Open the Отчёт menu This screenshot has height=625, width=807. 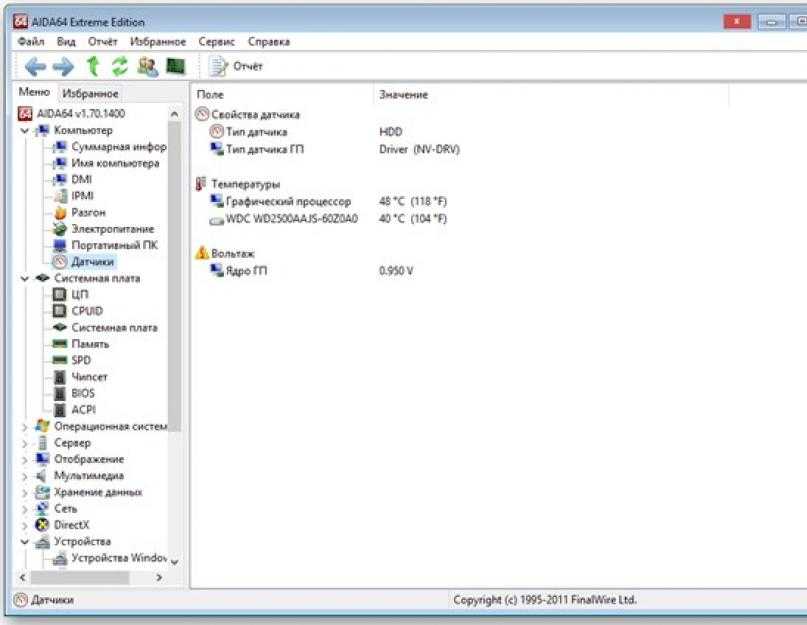102,42
